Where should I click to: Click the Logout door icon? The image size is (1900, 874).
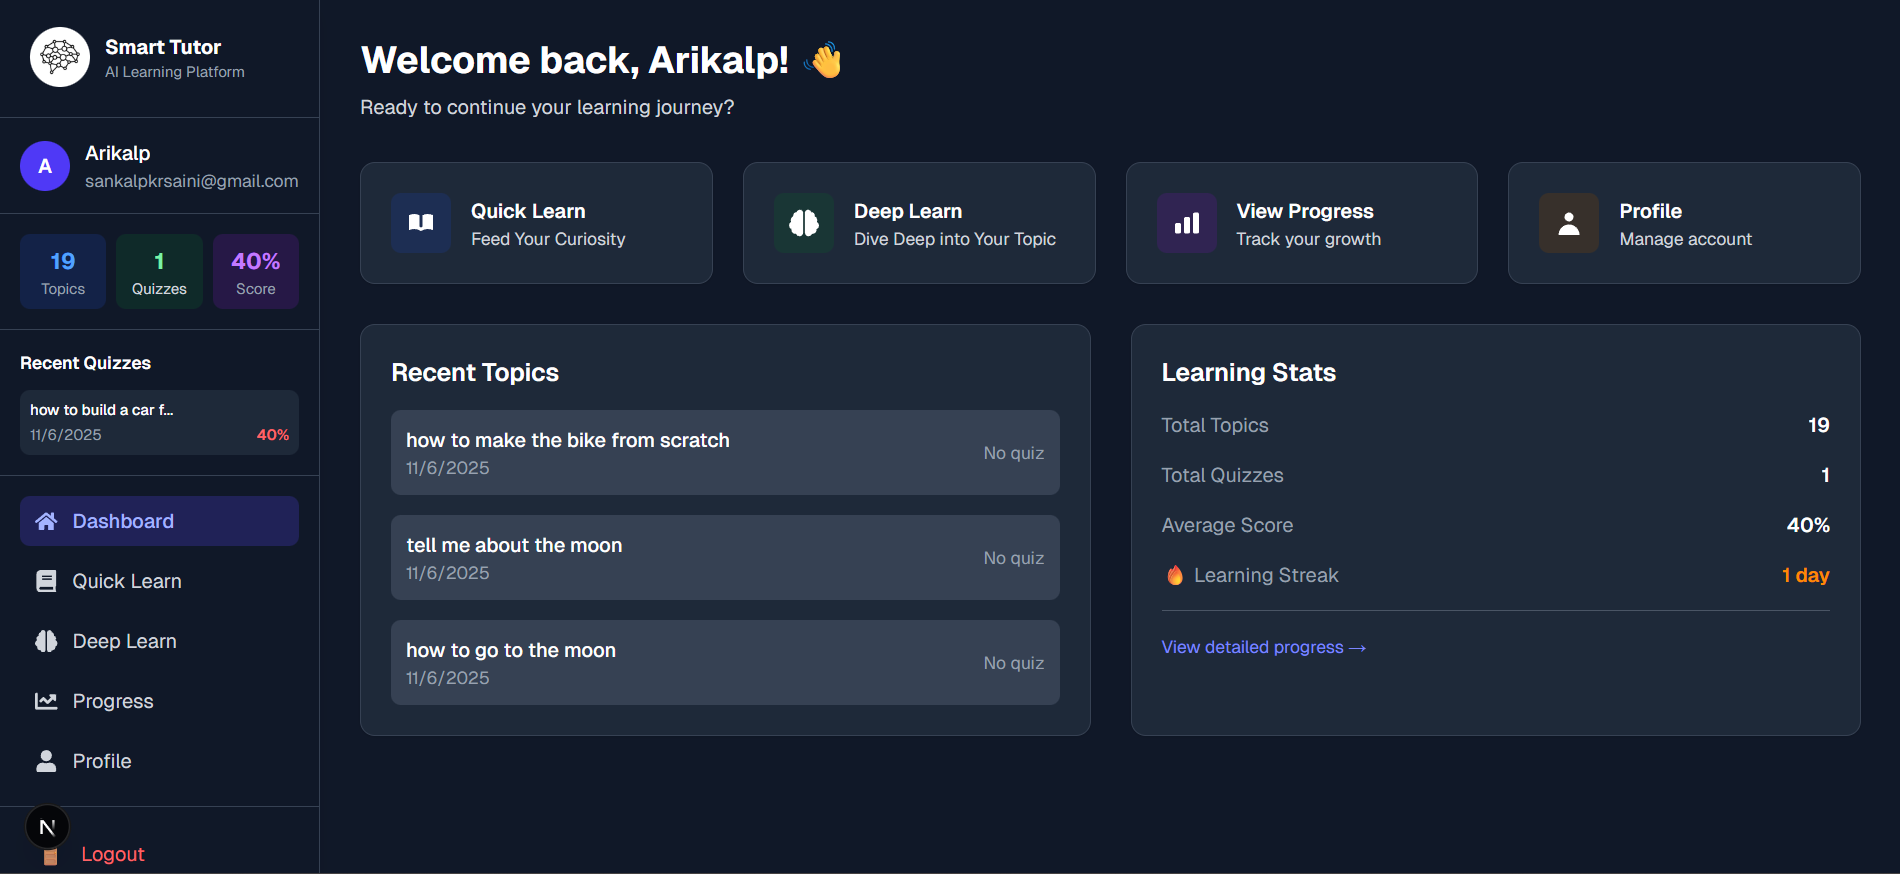(50, 854)
